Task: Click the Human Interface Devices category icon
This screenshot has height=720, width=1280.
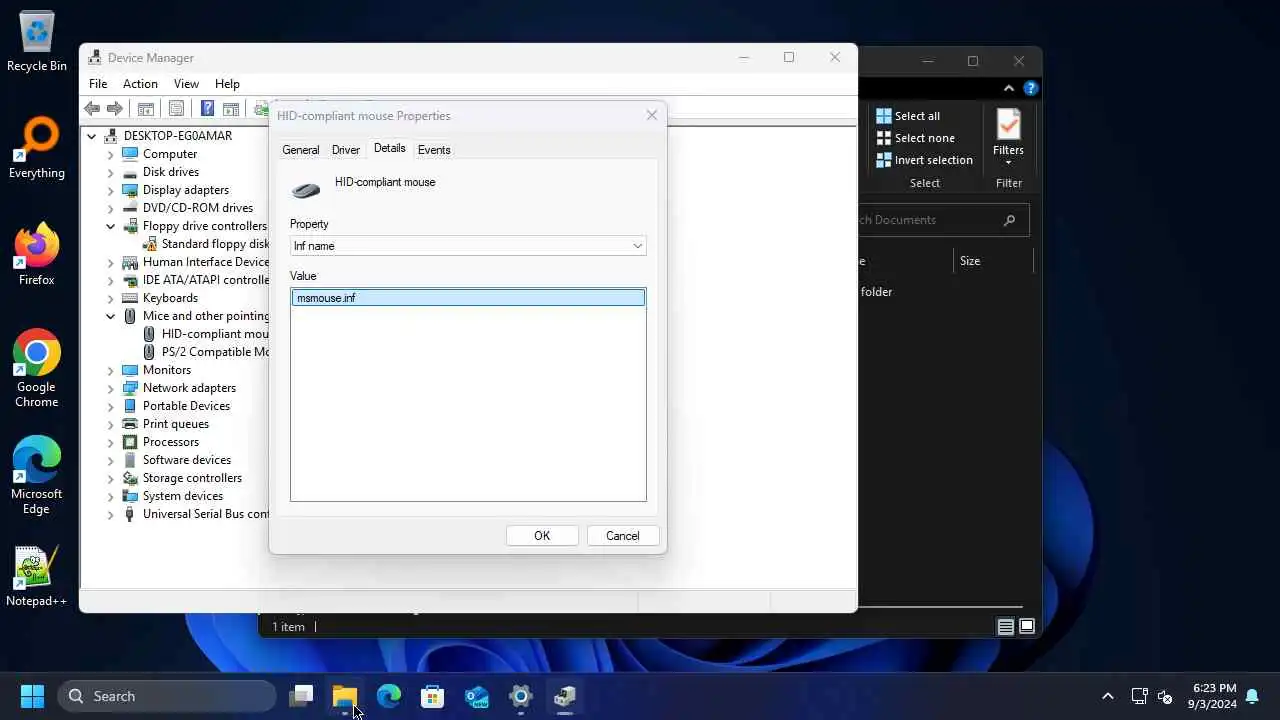Action: (x=130, y=262)
